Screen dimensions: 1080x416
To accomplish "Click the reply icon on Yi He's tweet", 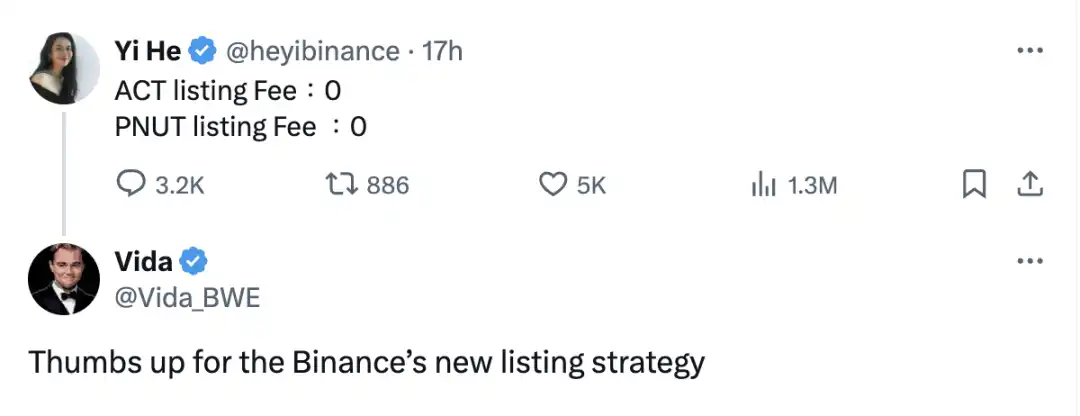I will point(133,184).
